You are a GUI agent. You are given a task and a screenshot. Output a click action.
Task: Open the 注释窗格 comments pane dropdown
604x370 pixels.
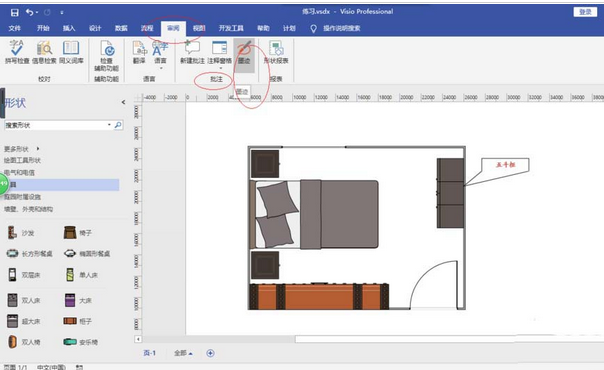point(220,55)
